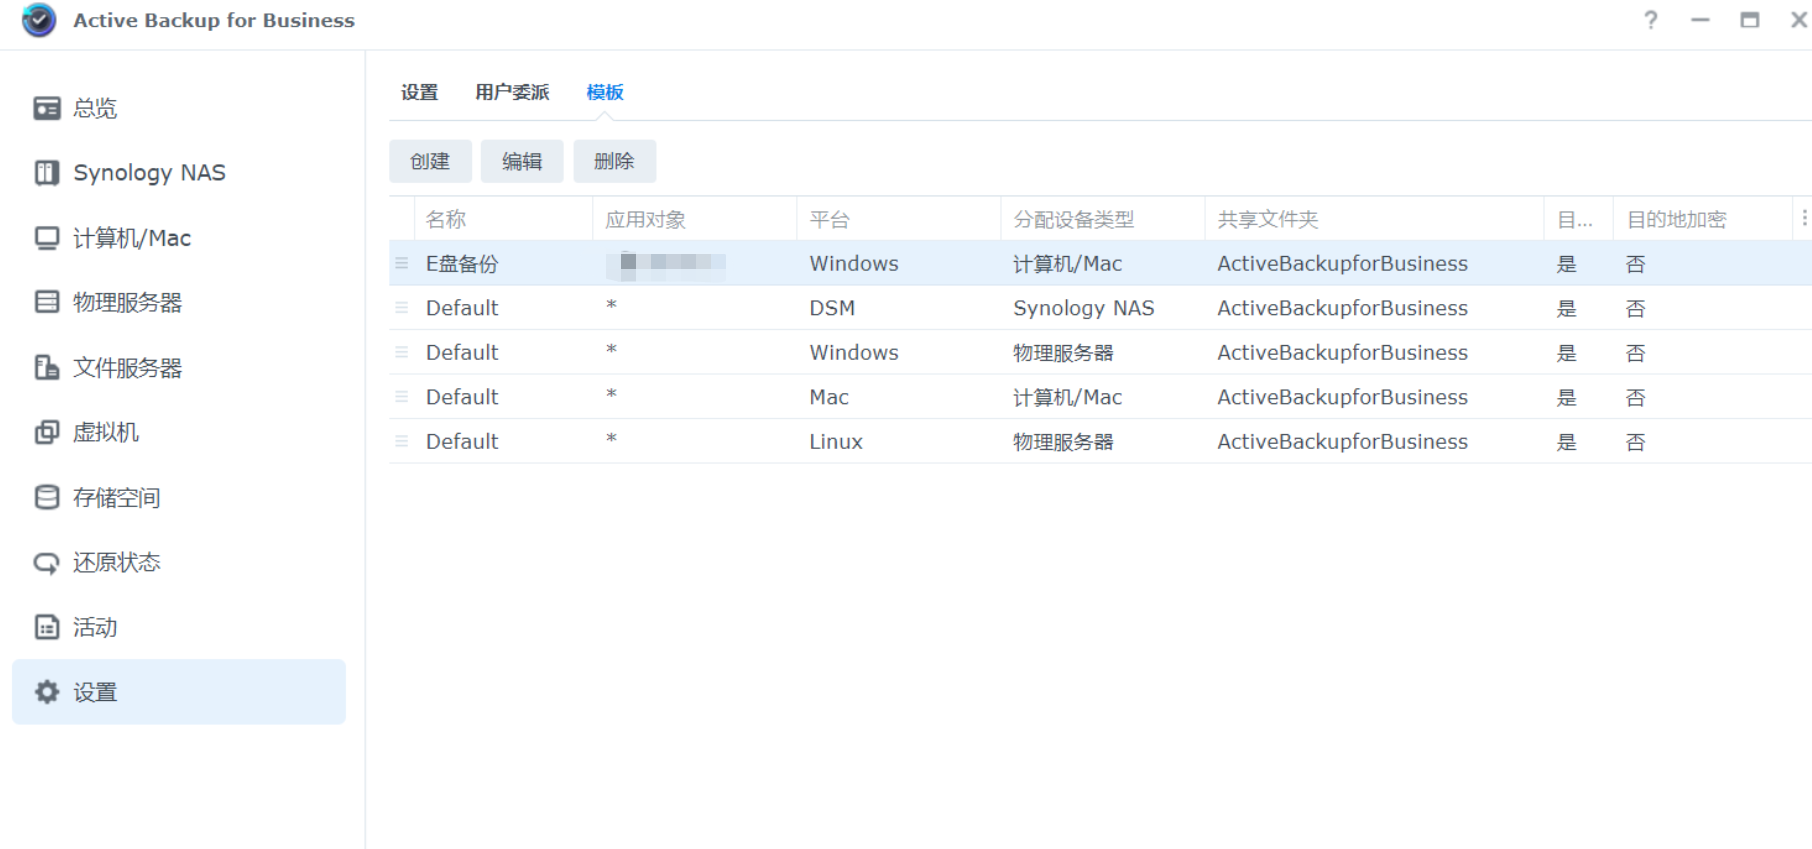Open the help question mark icon

pos(1651,20)
